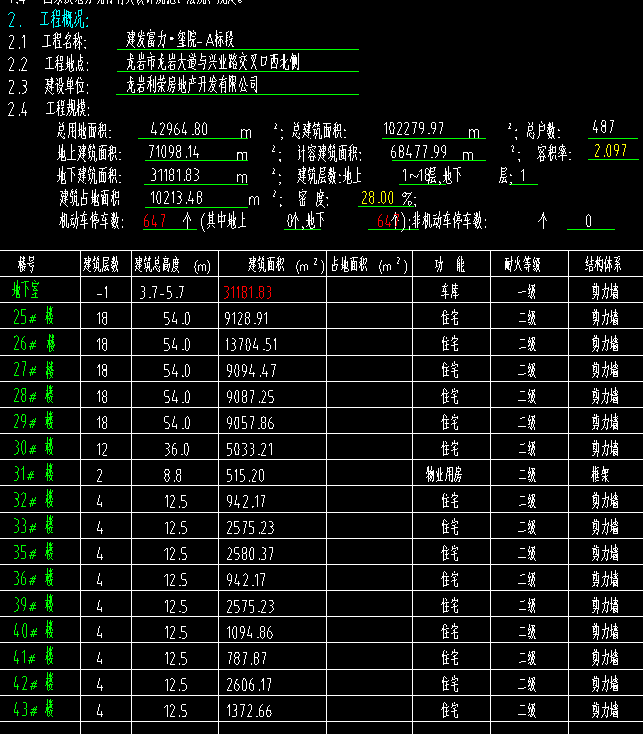This screenshot has width=643, height=734.
Task: Click red parking count 647 after 机动车停车数
Action: click(x=154, y=221)
